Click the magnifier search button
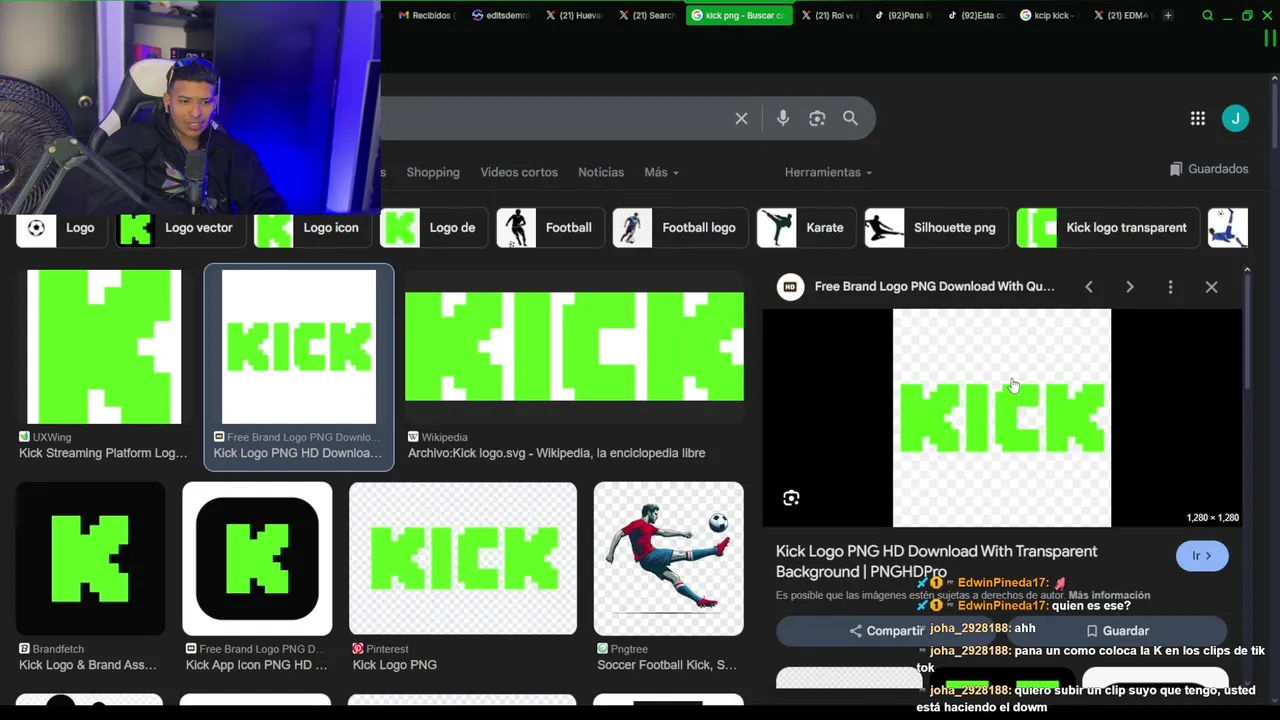 (850, 118)
